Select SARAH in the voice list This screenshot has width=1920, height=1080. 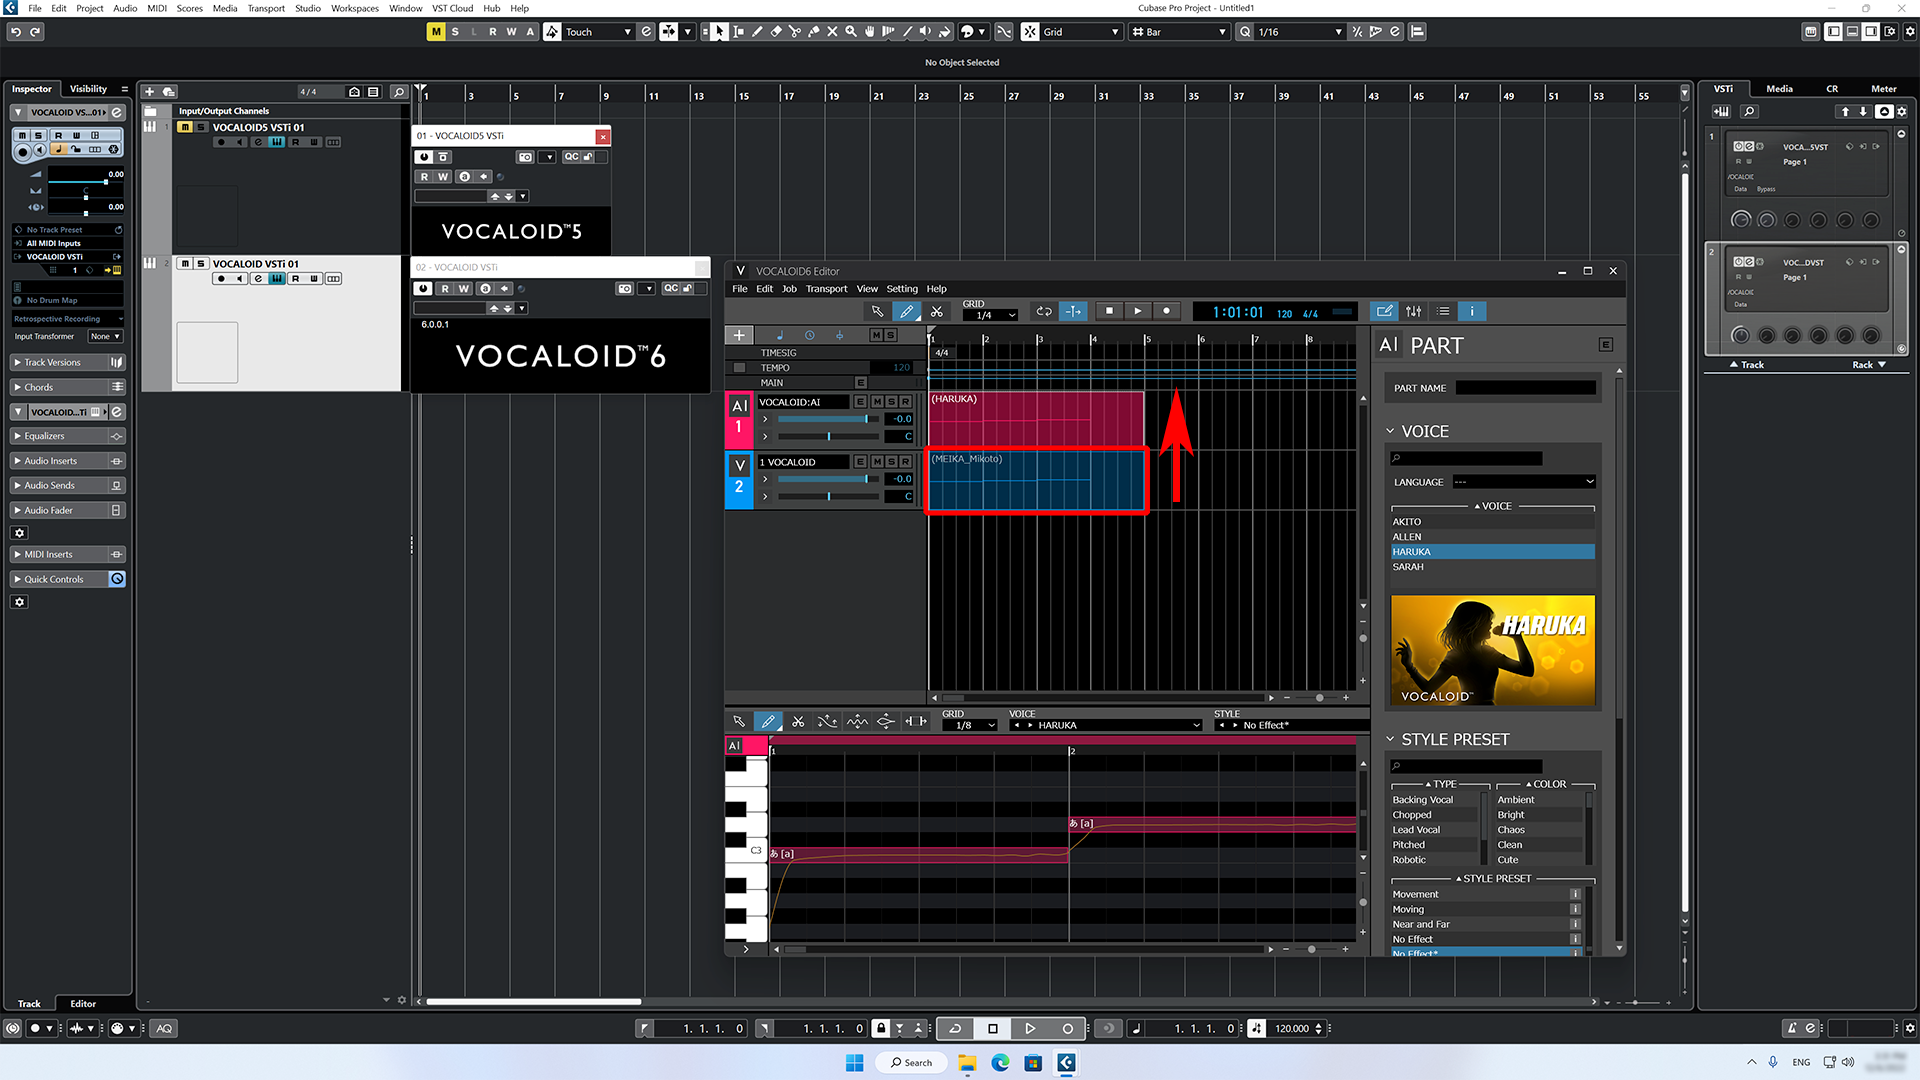coord(1410,566)
